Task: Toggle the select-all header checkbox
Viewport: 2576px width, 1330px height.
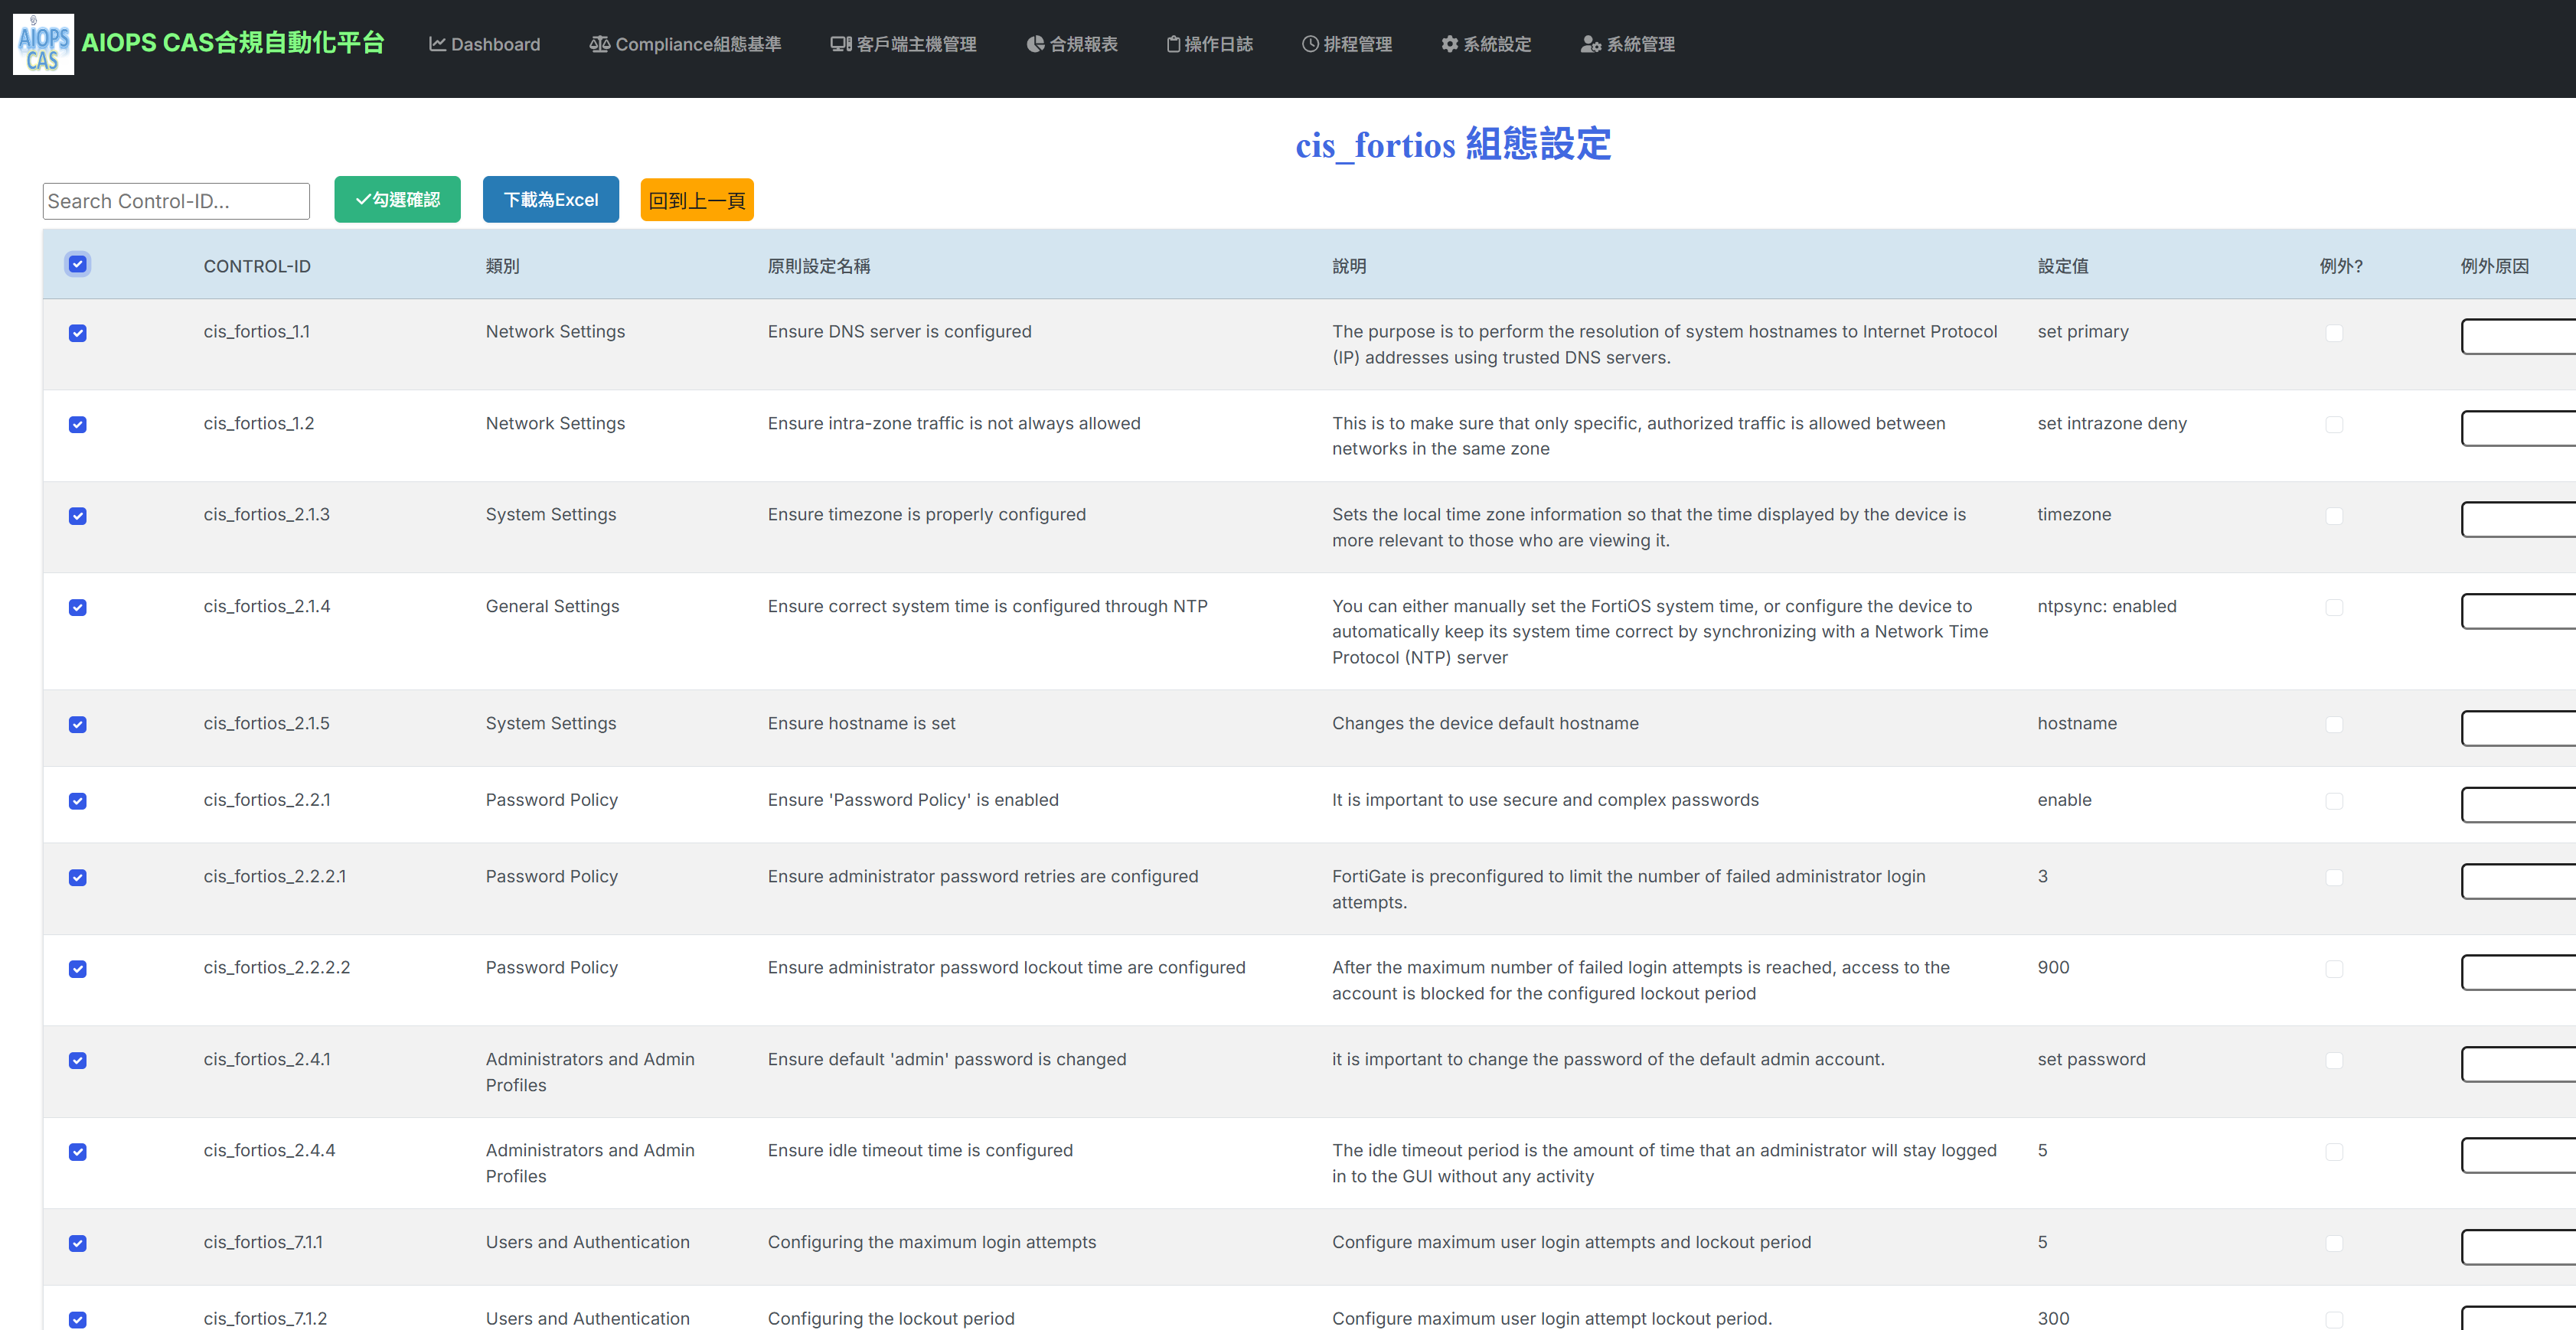Action: tap(78, 264)
